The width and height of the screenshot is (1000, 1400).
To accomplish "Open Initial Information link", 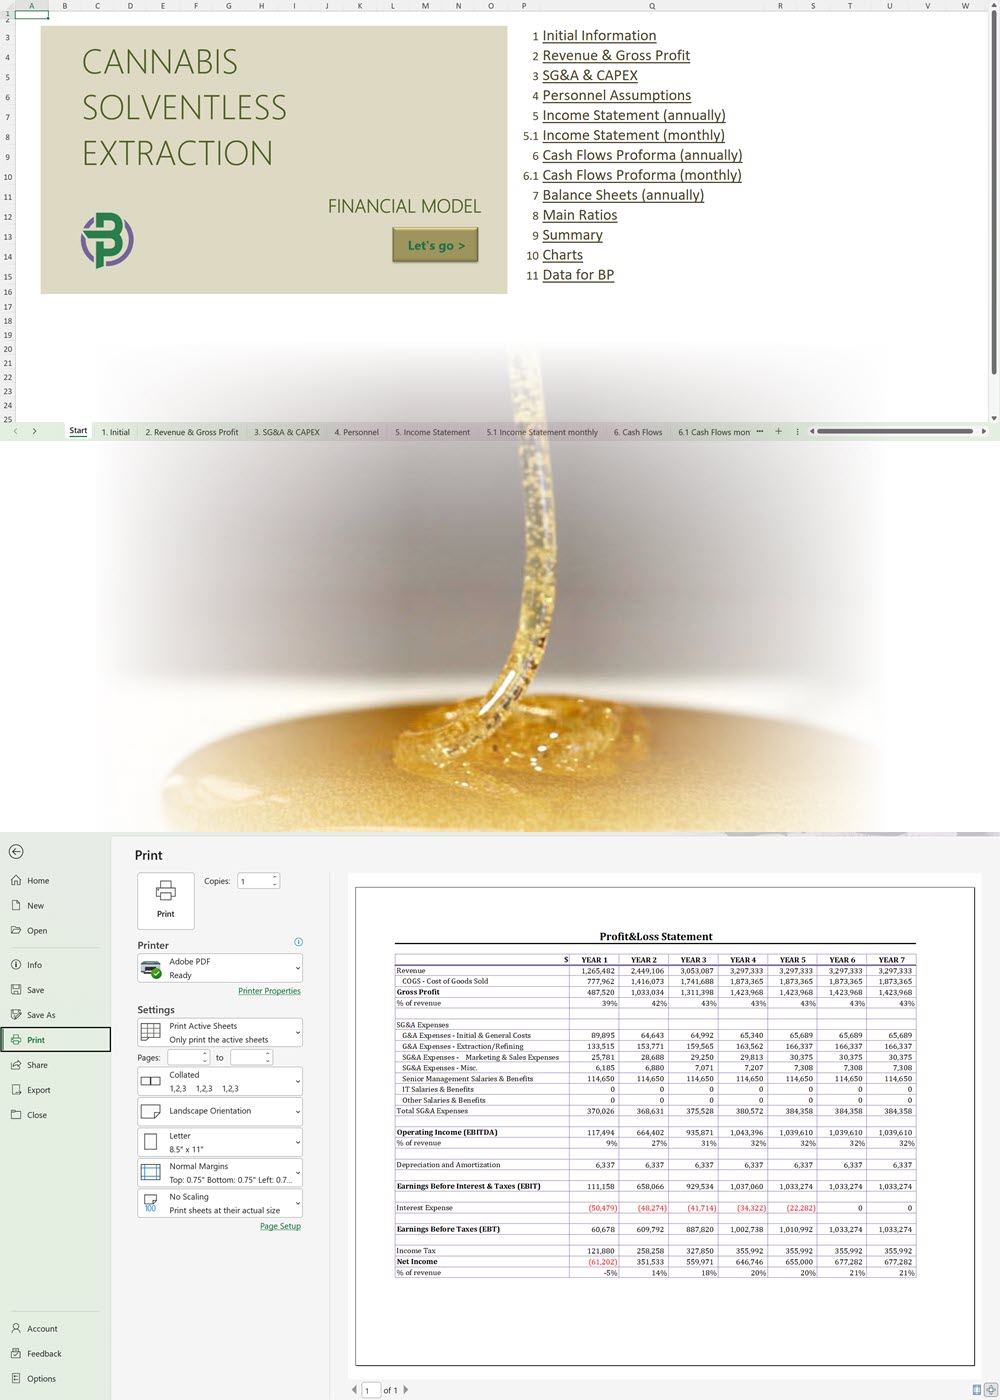I will click(599, 36).
